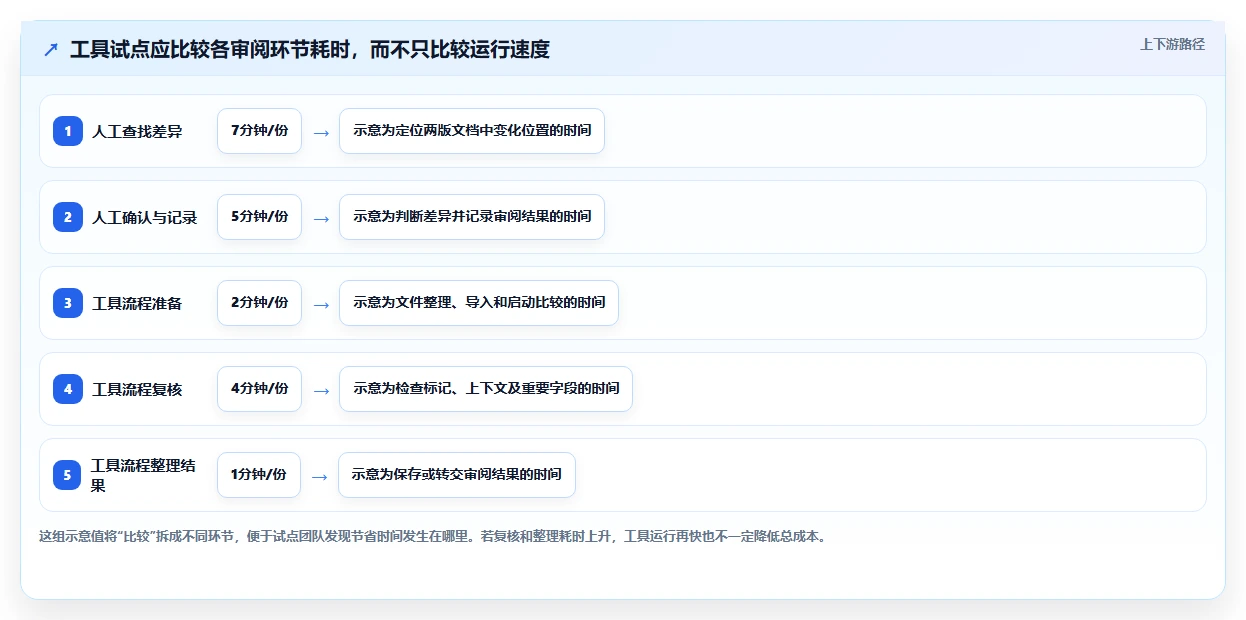Select step badge 1 for 人工查找差异

(68, 131)
